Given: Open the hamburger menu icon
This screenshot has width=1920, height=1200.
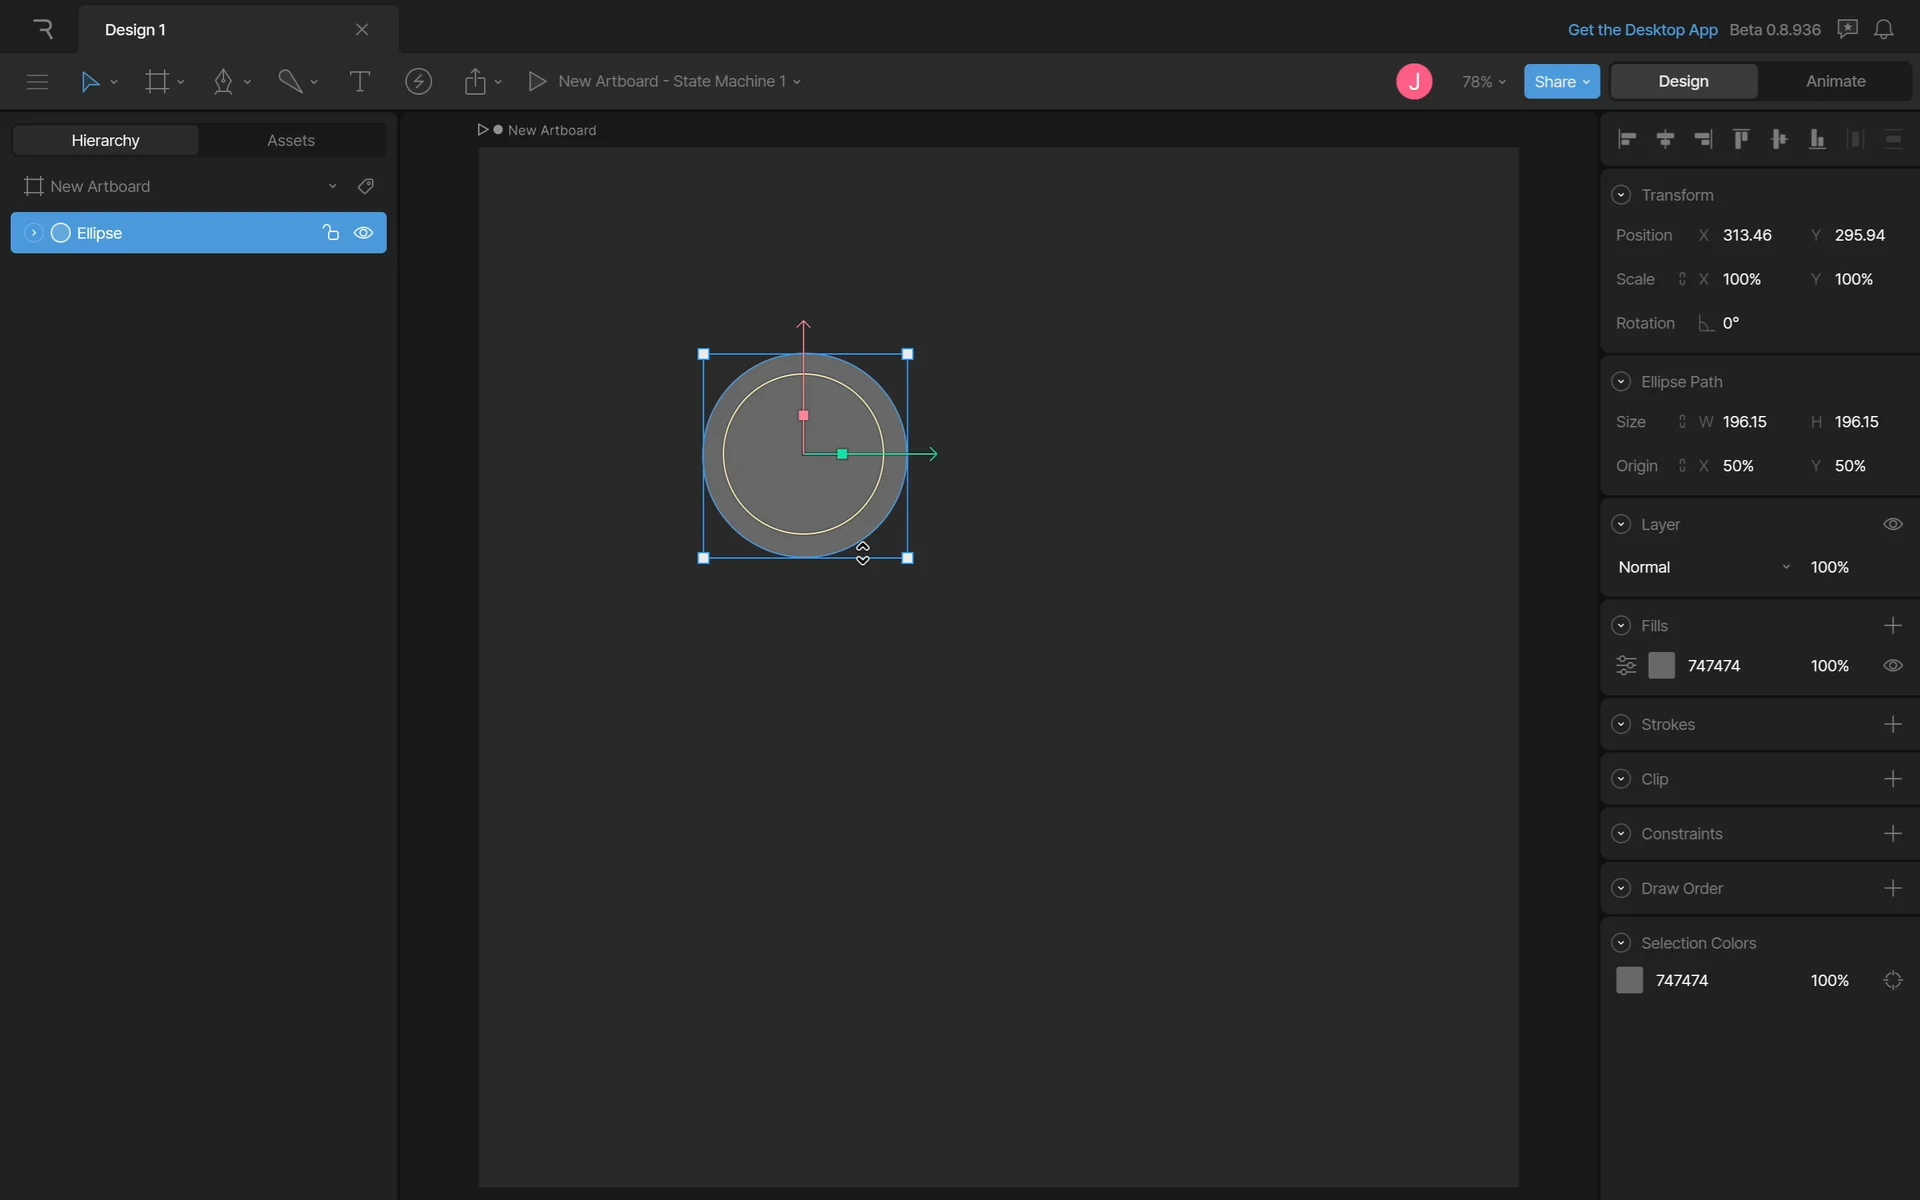Looking at the screenshot, I should pyautogui.click(x=37, y=81).
